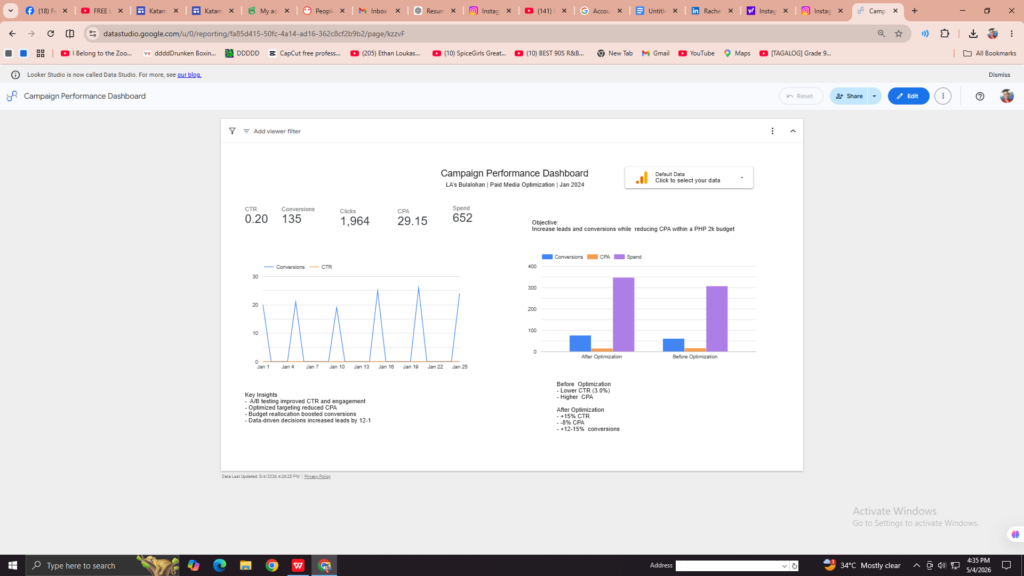Open the report's more options menu
This screenshot has width=1024, height=576.
942,96
